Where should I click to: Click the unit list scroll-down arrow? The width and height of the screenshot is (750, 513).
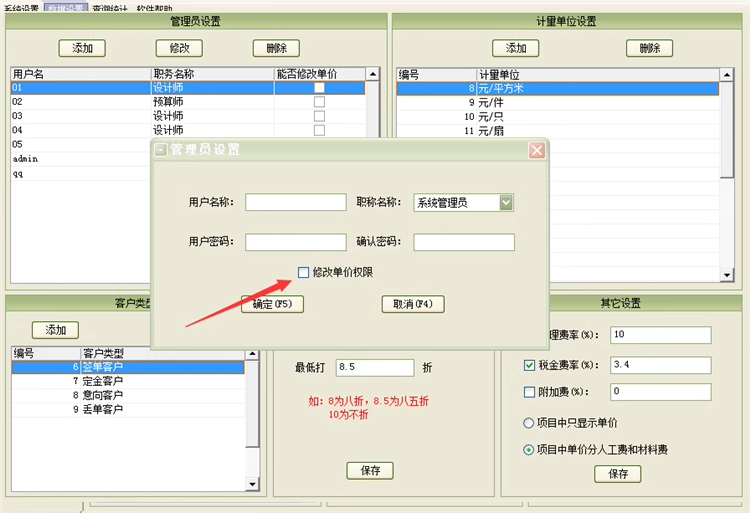click(x=727, y=275)
